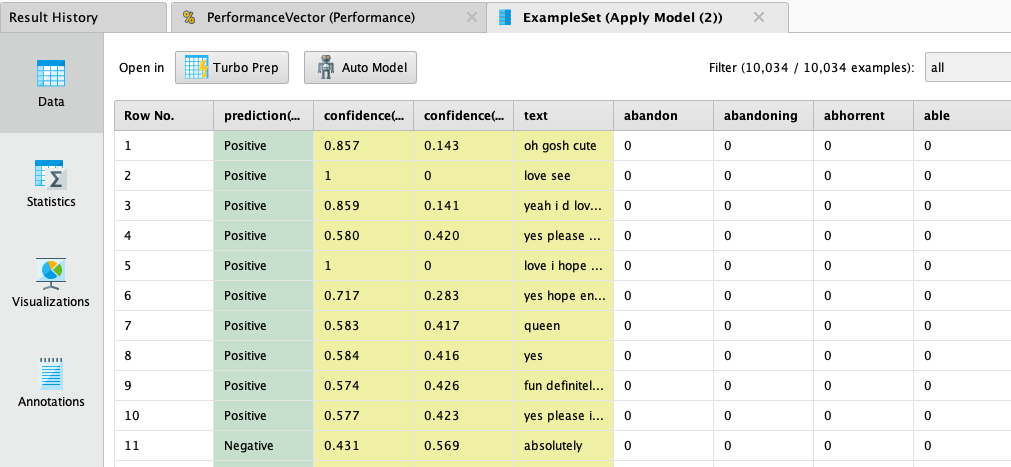Select the 'yeah i d lov...' text cell
The image size is (1011, 467).
(x=564, y=206)
